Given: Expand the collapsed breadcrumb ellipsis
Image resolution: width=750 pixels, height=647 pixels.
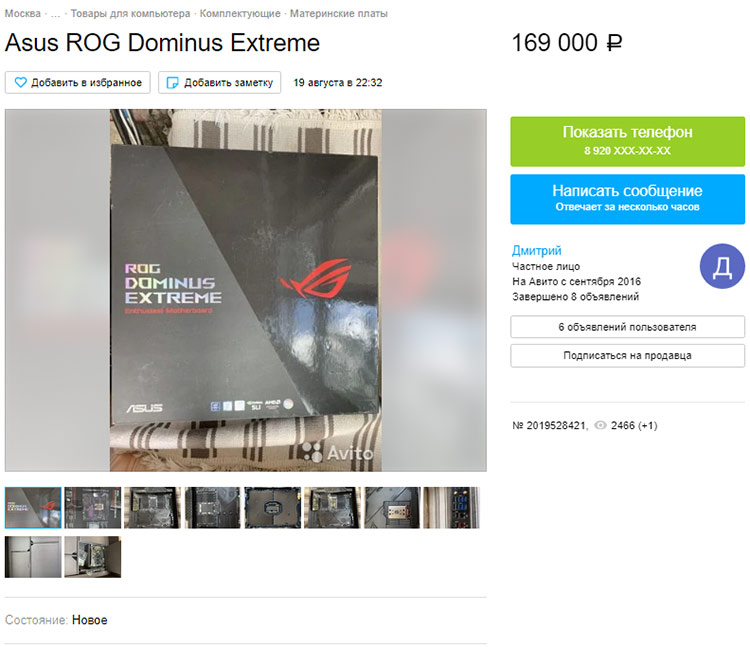Looking at the screenshot, I should tap(55, 13).
